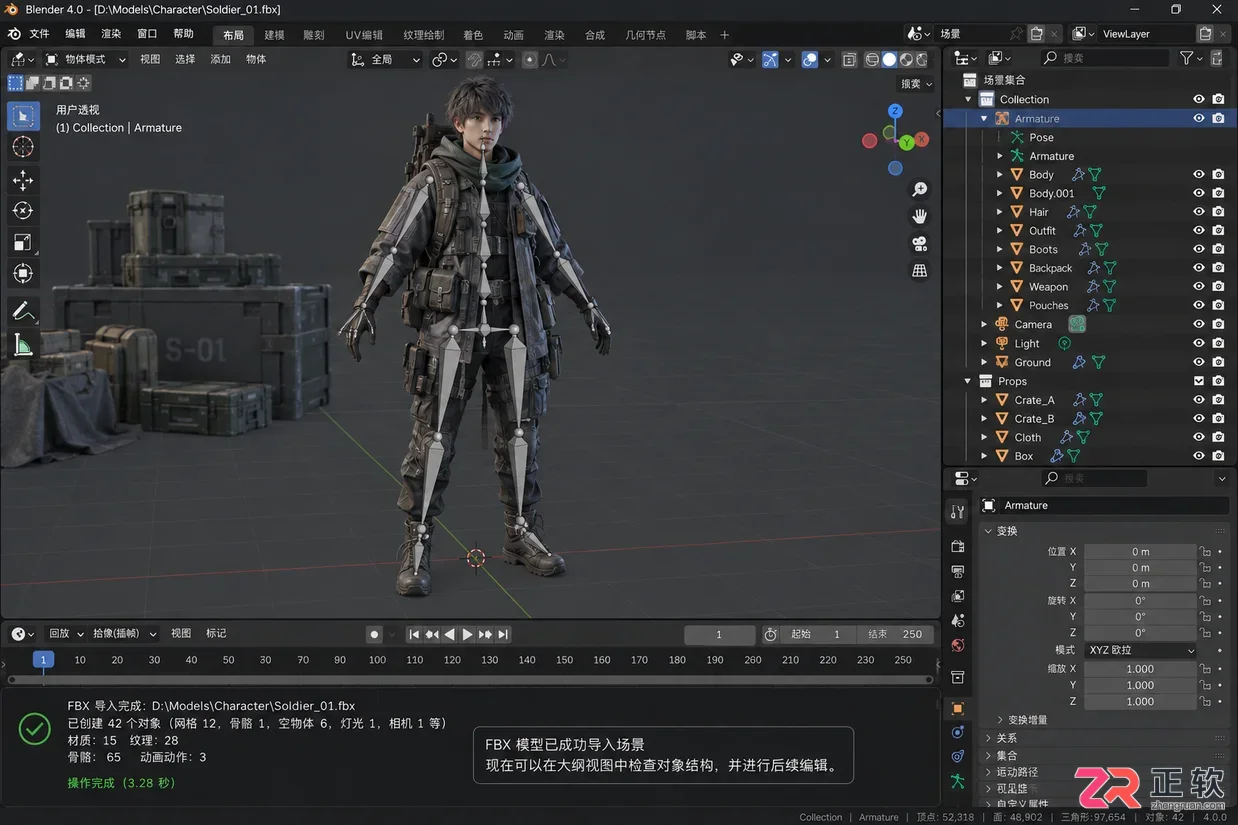Open the Playback dropdown in timeline
The width and height of the screenshot is (1238, 825).
(x=66, y=633)
